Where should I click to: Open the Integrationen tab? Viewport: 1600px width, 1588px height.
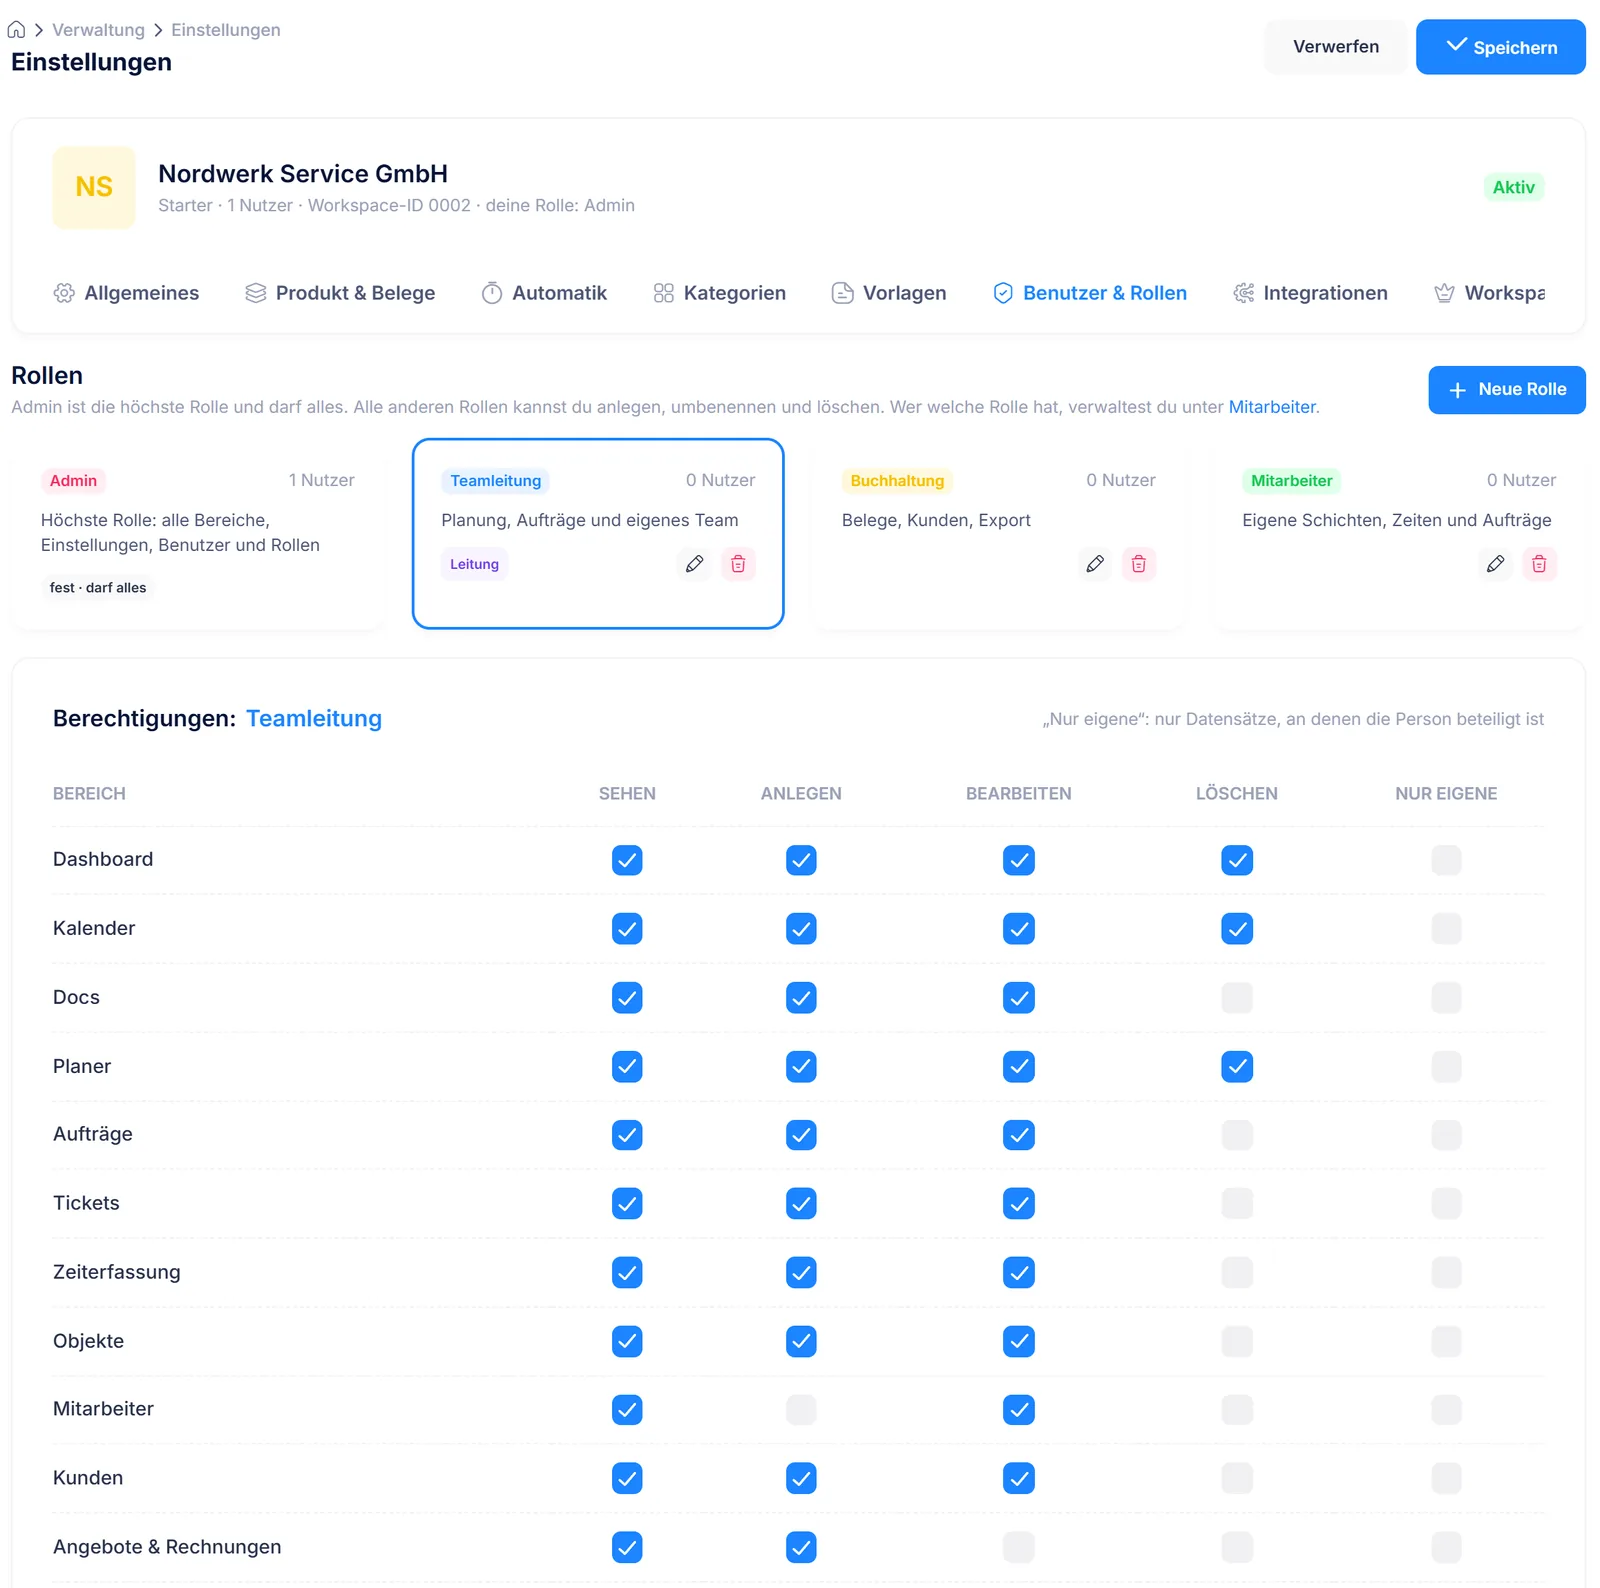pos(1310,293)
